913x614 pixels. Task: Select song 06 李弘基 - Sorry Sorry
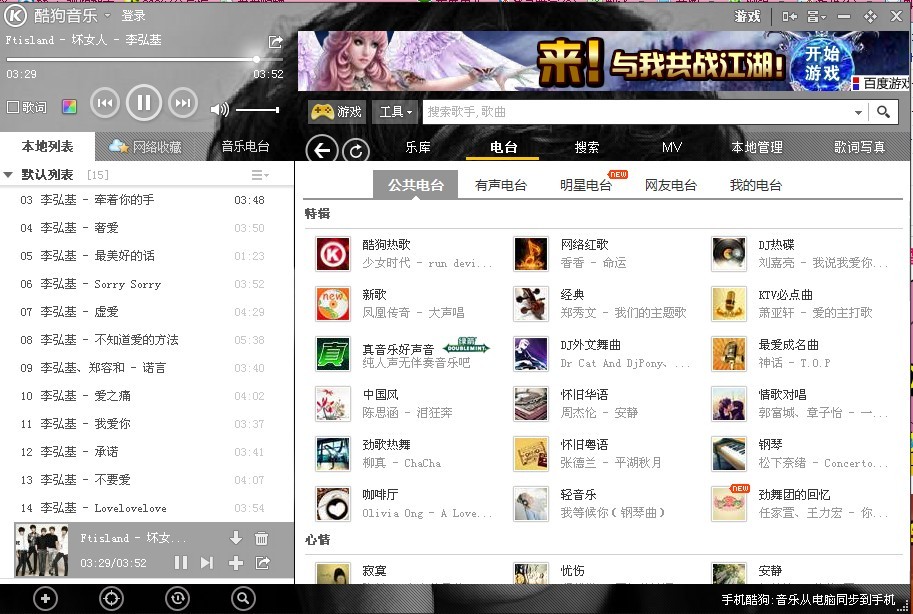pos(147,284)
